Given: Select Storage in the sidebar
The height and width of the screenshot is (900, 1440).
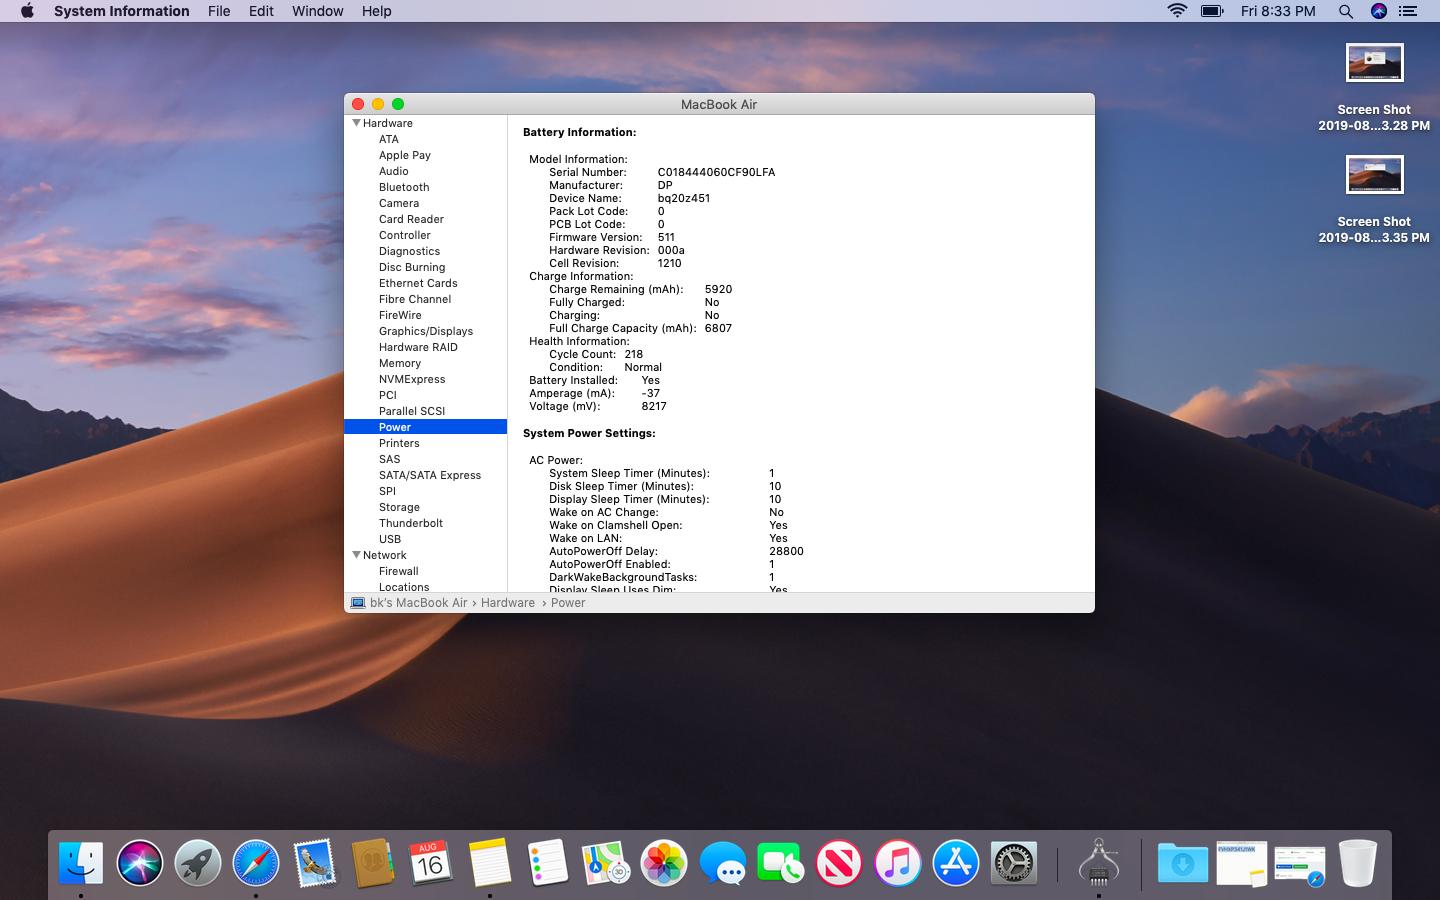Looking at the screenshot, I should (x=399, y=507).
